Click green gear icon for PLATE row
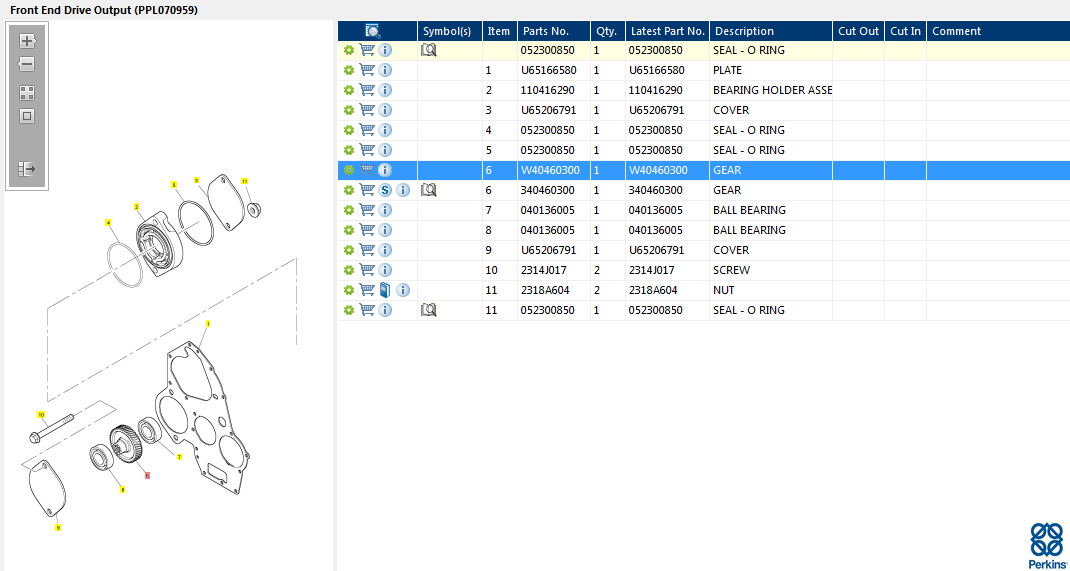1070x571 pixels. (x=349, y=70)
